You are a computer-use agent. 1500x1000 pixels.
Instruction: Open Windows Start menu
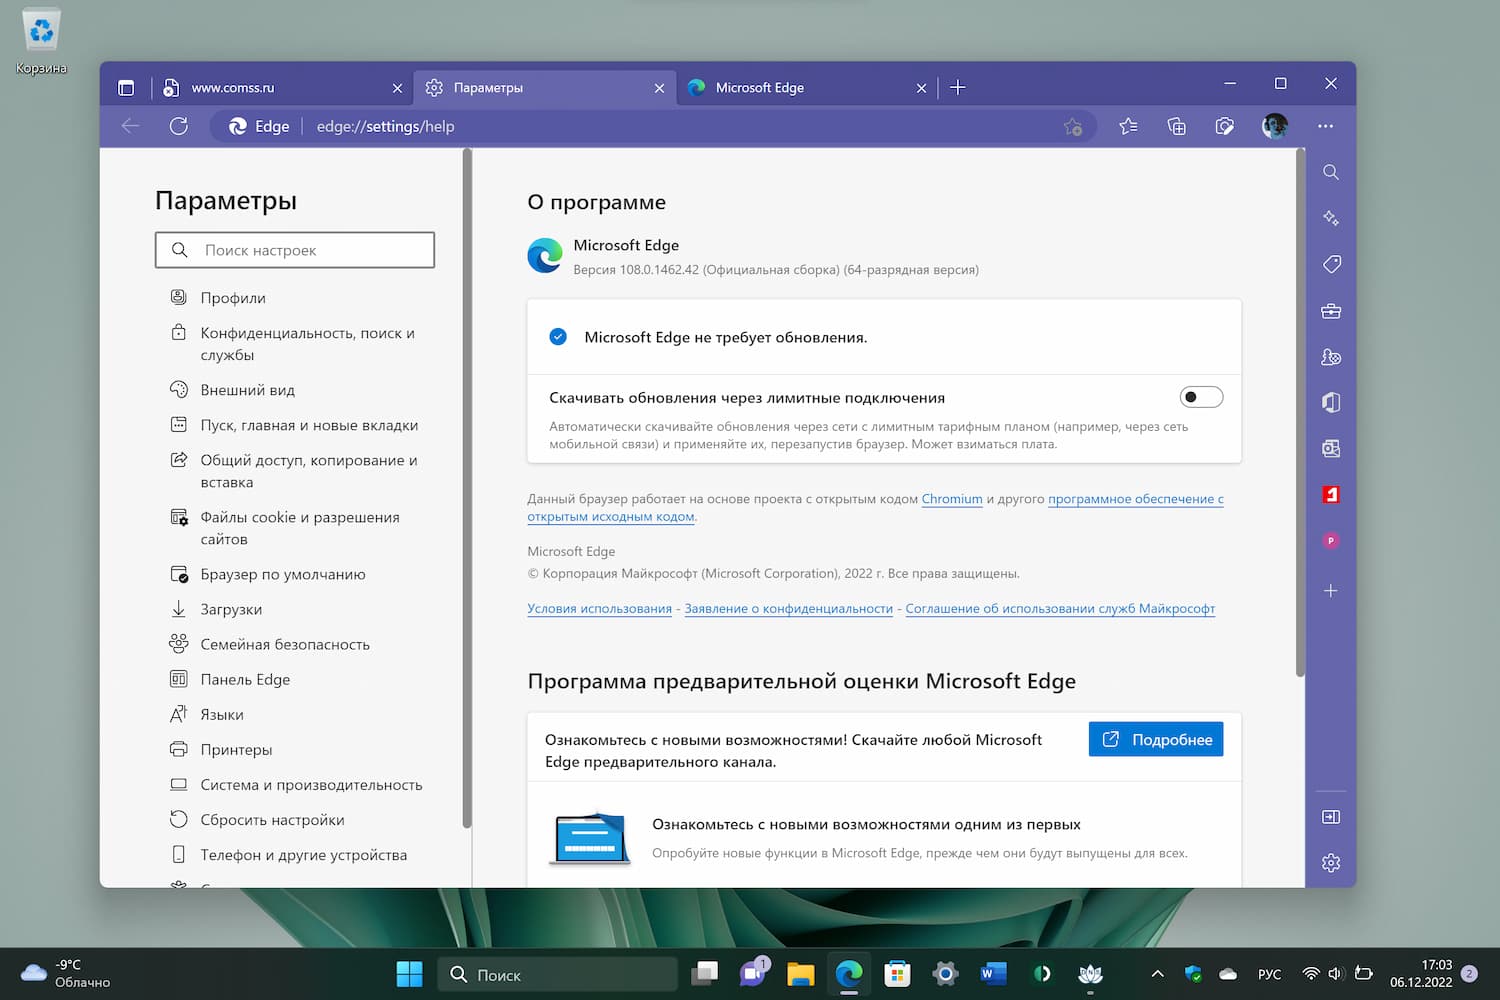click(x=409, y=974)
